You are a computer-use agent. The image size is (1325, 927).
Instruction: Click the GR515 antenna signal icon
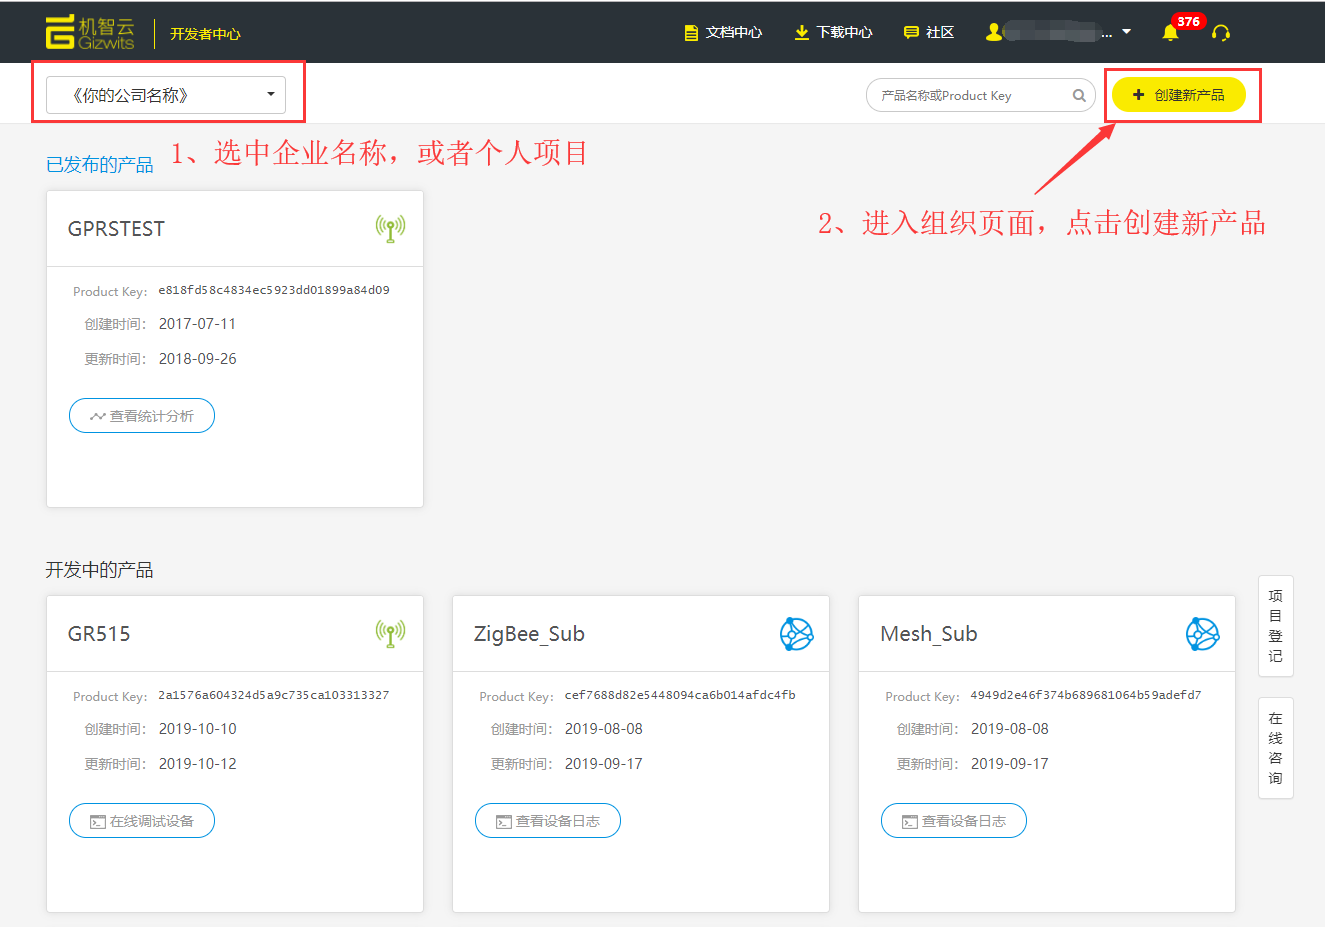click(x=390, y=633)
